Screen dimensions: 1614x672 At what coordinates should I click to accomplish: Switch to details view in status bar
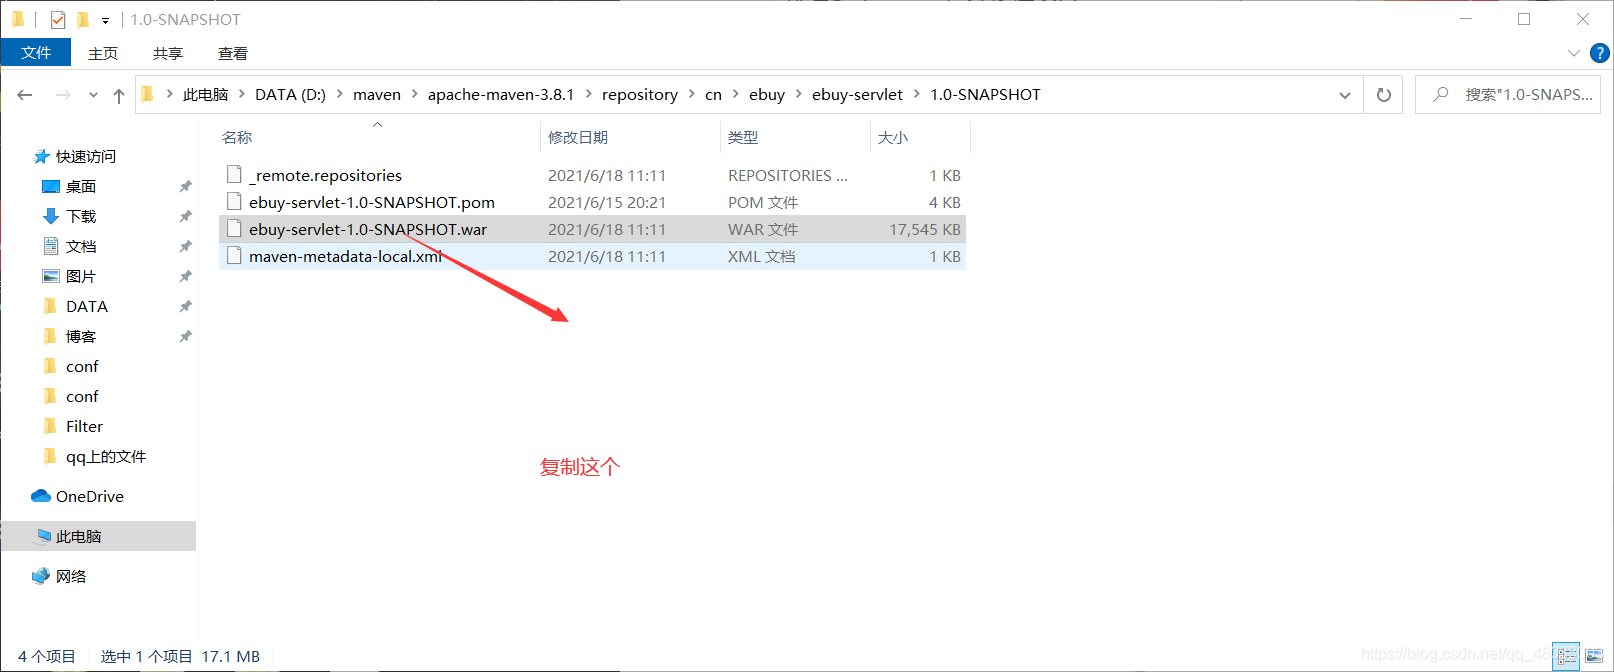1566,656
